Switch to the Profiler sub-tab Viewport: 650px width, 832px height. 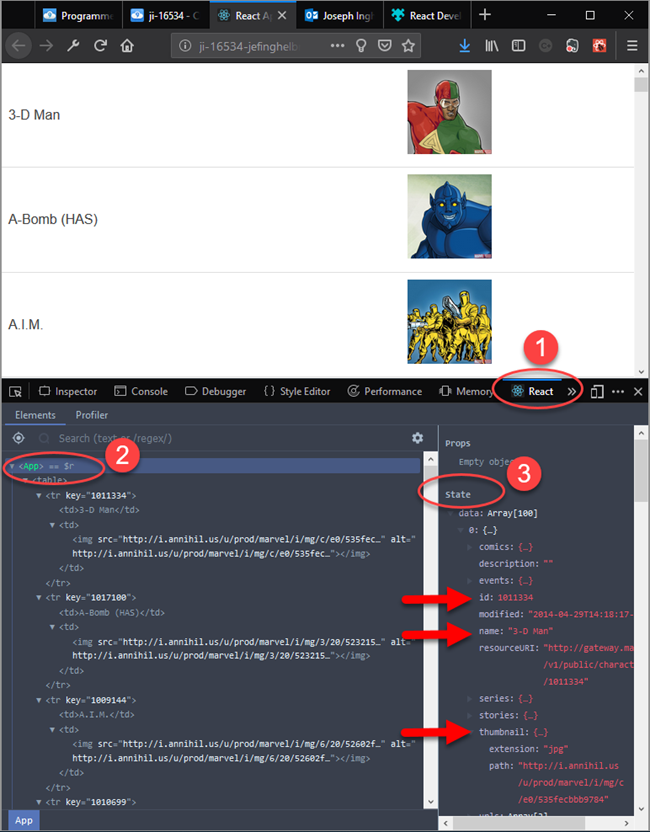(x=91, y=415)
